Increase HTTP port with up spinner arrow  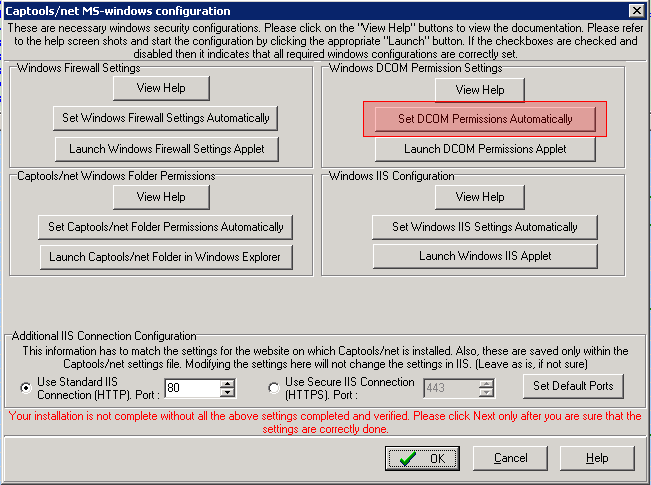(227, 384)
